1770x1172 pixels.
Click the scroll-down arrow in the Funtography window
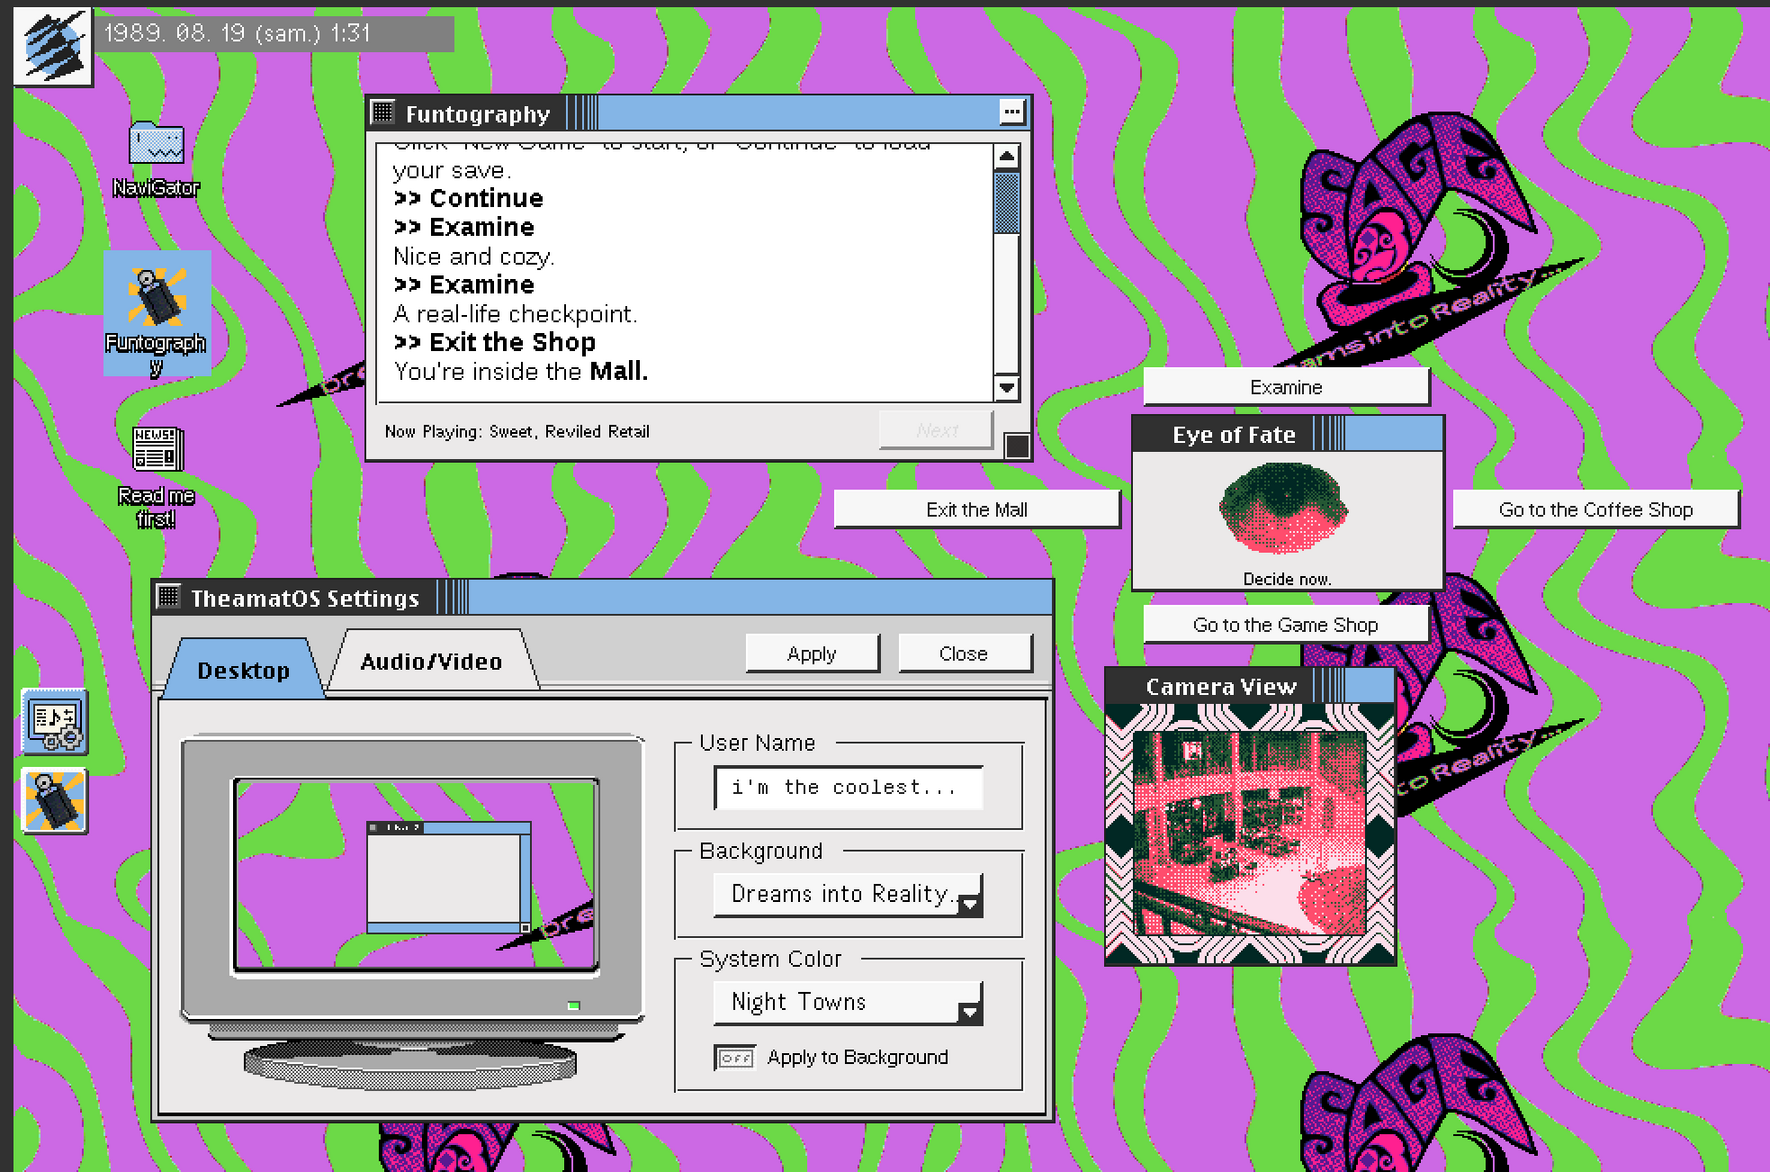(1006, 388)
